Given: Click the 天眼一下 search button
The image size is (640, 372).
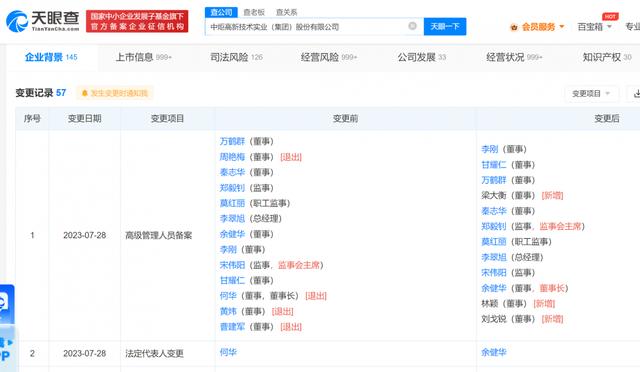Looking at the screenshot, I should pos(445,27).
